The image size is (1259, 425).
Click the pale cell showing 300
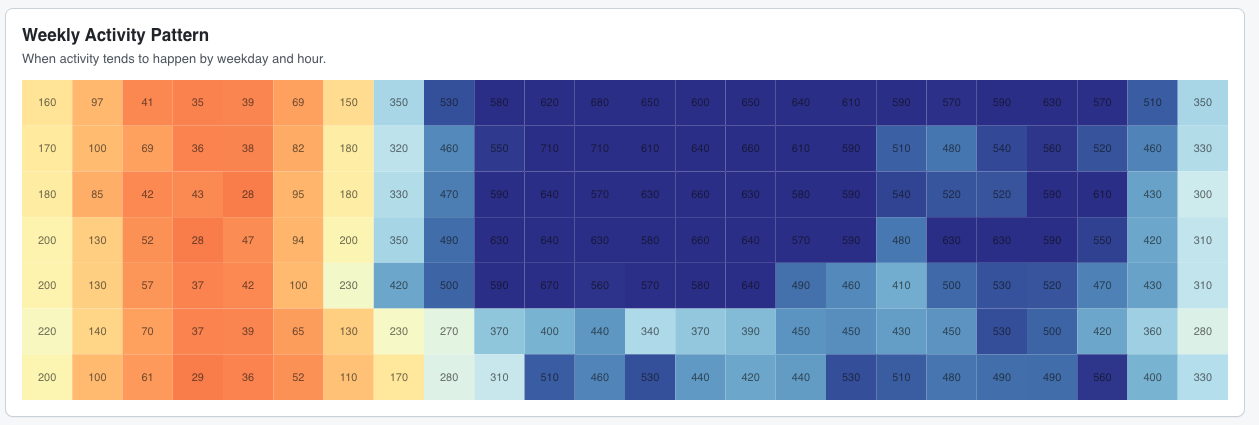[1202, 194]
